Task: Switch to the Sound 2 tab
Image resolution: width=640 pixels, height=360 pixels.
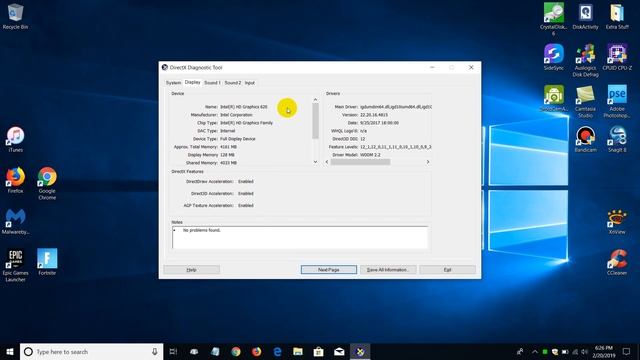Action: click(x=233, y=83)
